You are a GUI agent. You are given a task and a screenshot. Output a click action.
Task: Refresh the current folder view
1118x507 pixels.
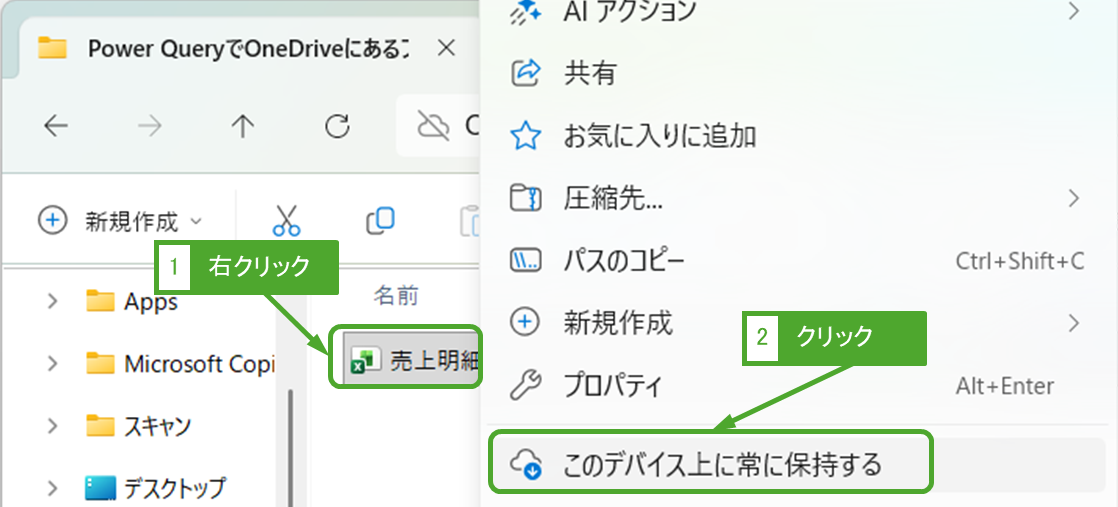coord(338,126)
